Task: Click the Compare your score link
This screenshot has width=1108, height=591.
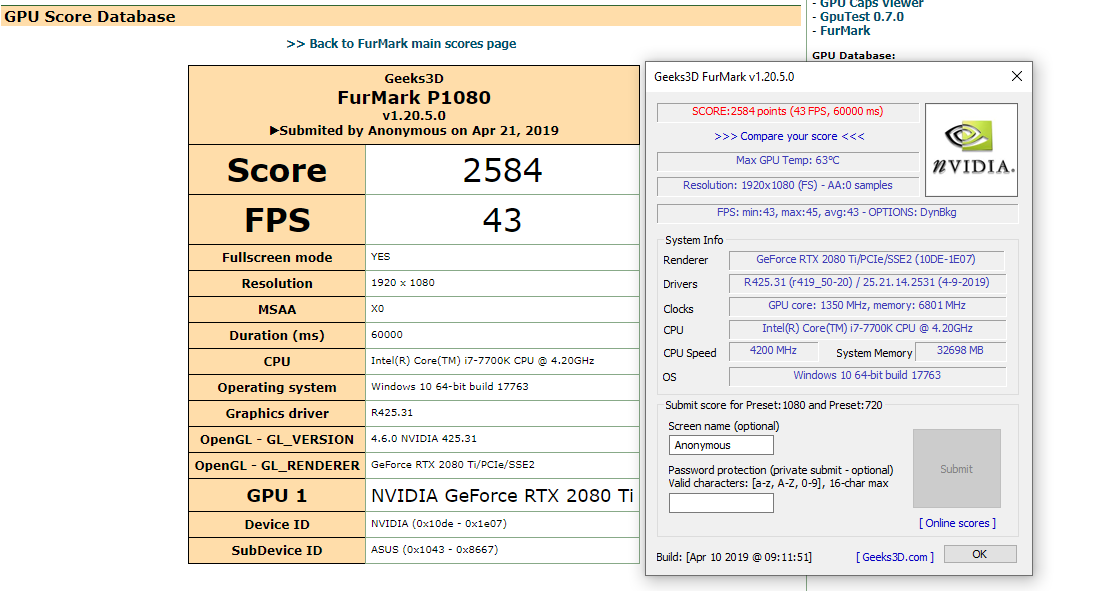Action: click(x=789, y=136)
